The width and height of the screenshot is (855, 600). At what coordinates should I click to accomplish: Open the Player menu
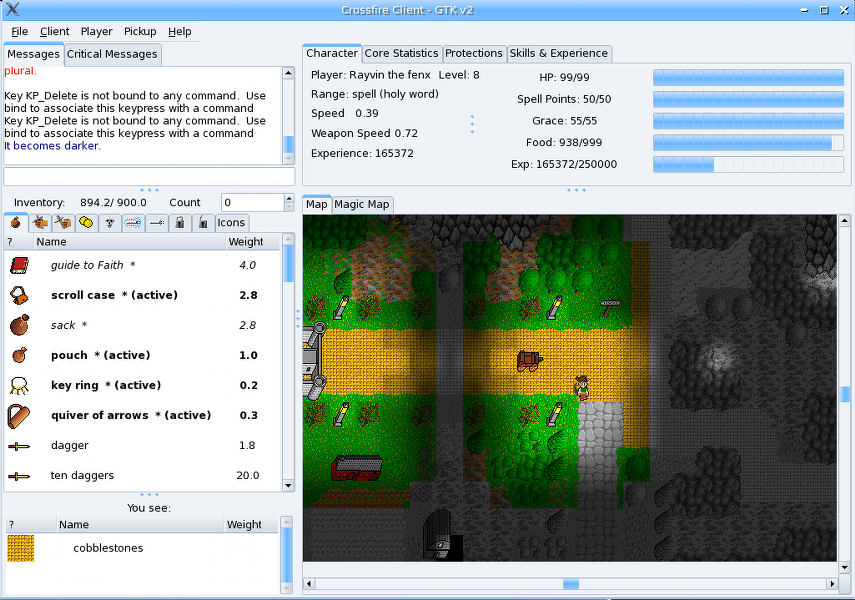coord(97,32)
